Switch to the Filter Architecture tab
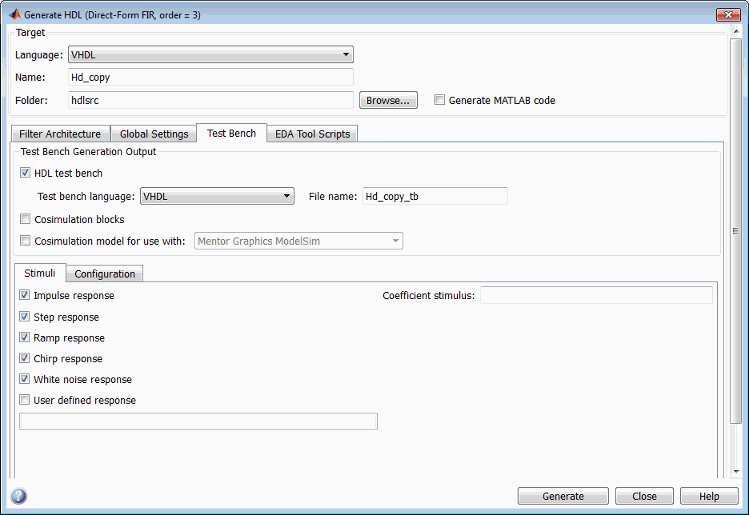Viewport: 749px width, 515px height. click(60, 134)
